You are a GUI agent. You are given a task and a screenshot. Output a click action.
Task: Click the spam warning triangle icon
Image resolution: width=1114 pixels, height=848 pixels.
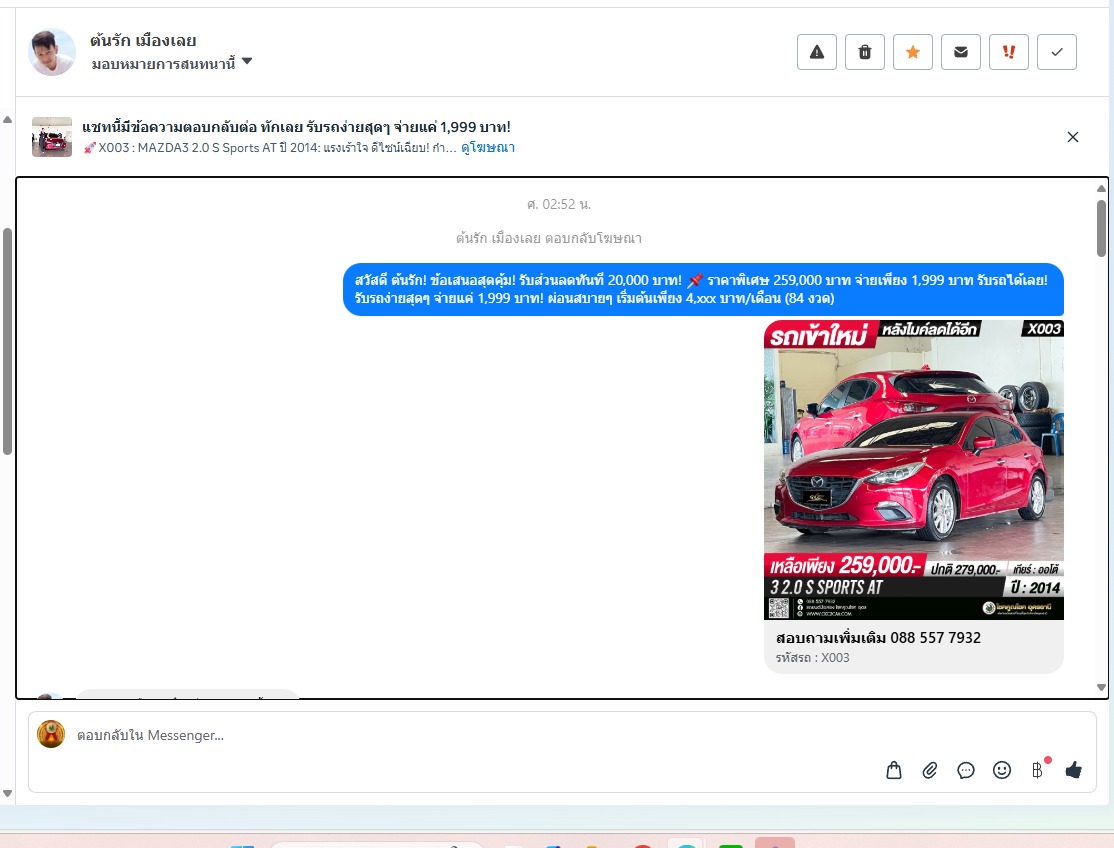pyautogui.click(x=816, y=52)
